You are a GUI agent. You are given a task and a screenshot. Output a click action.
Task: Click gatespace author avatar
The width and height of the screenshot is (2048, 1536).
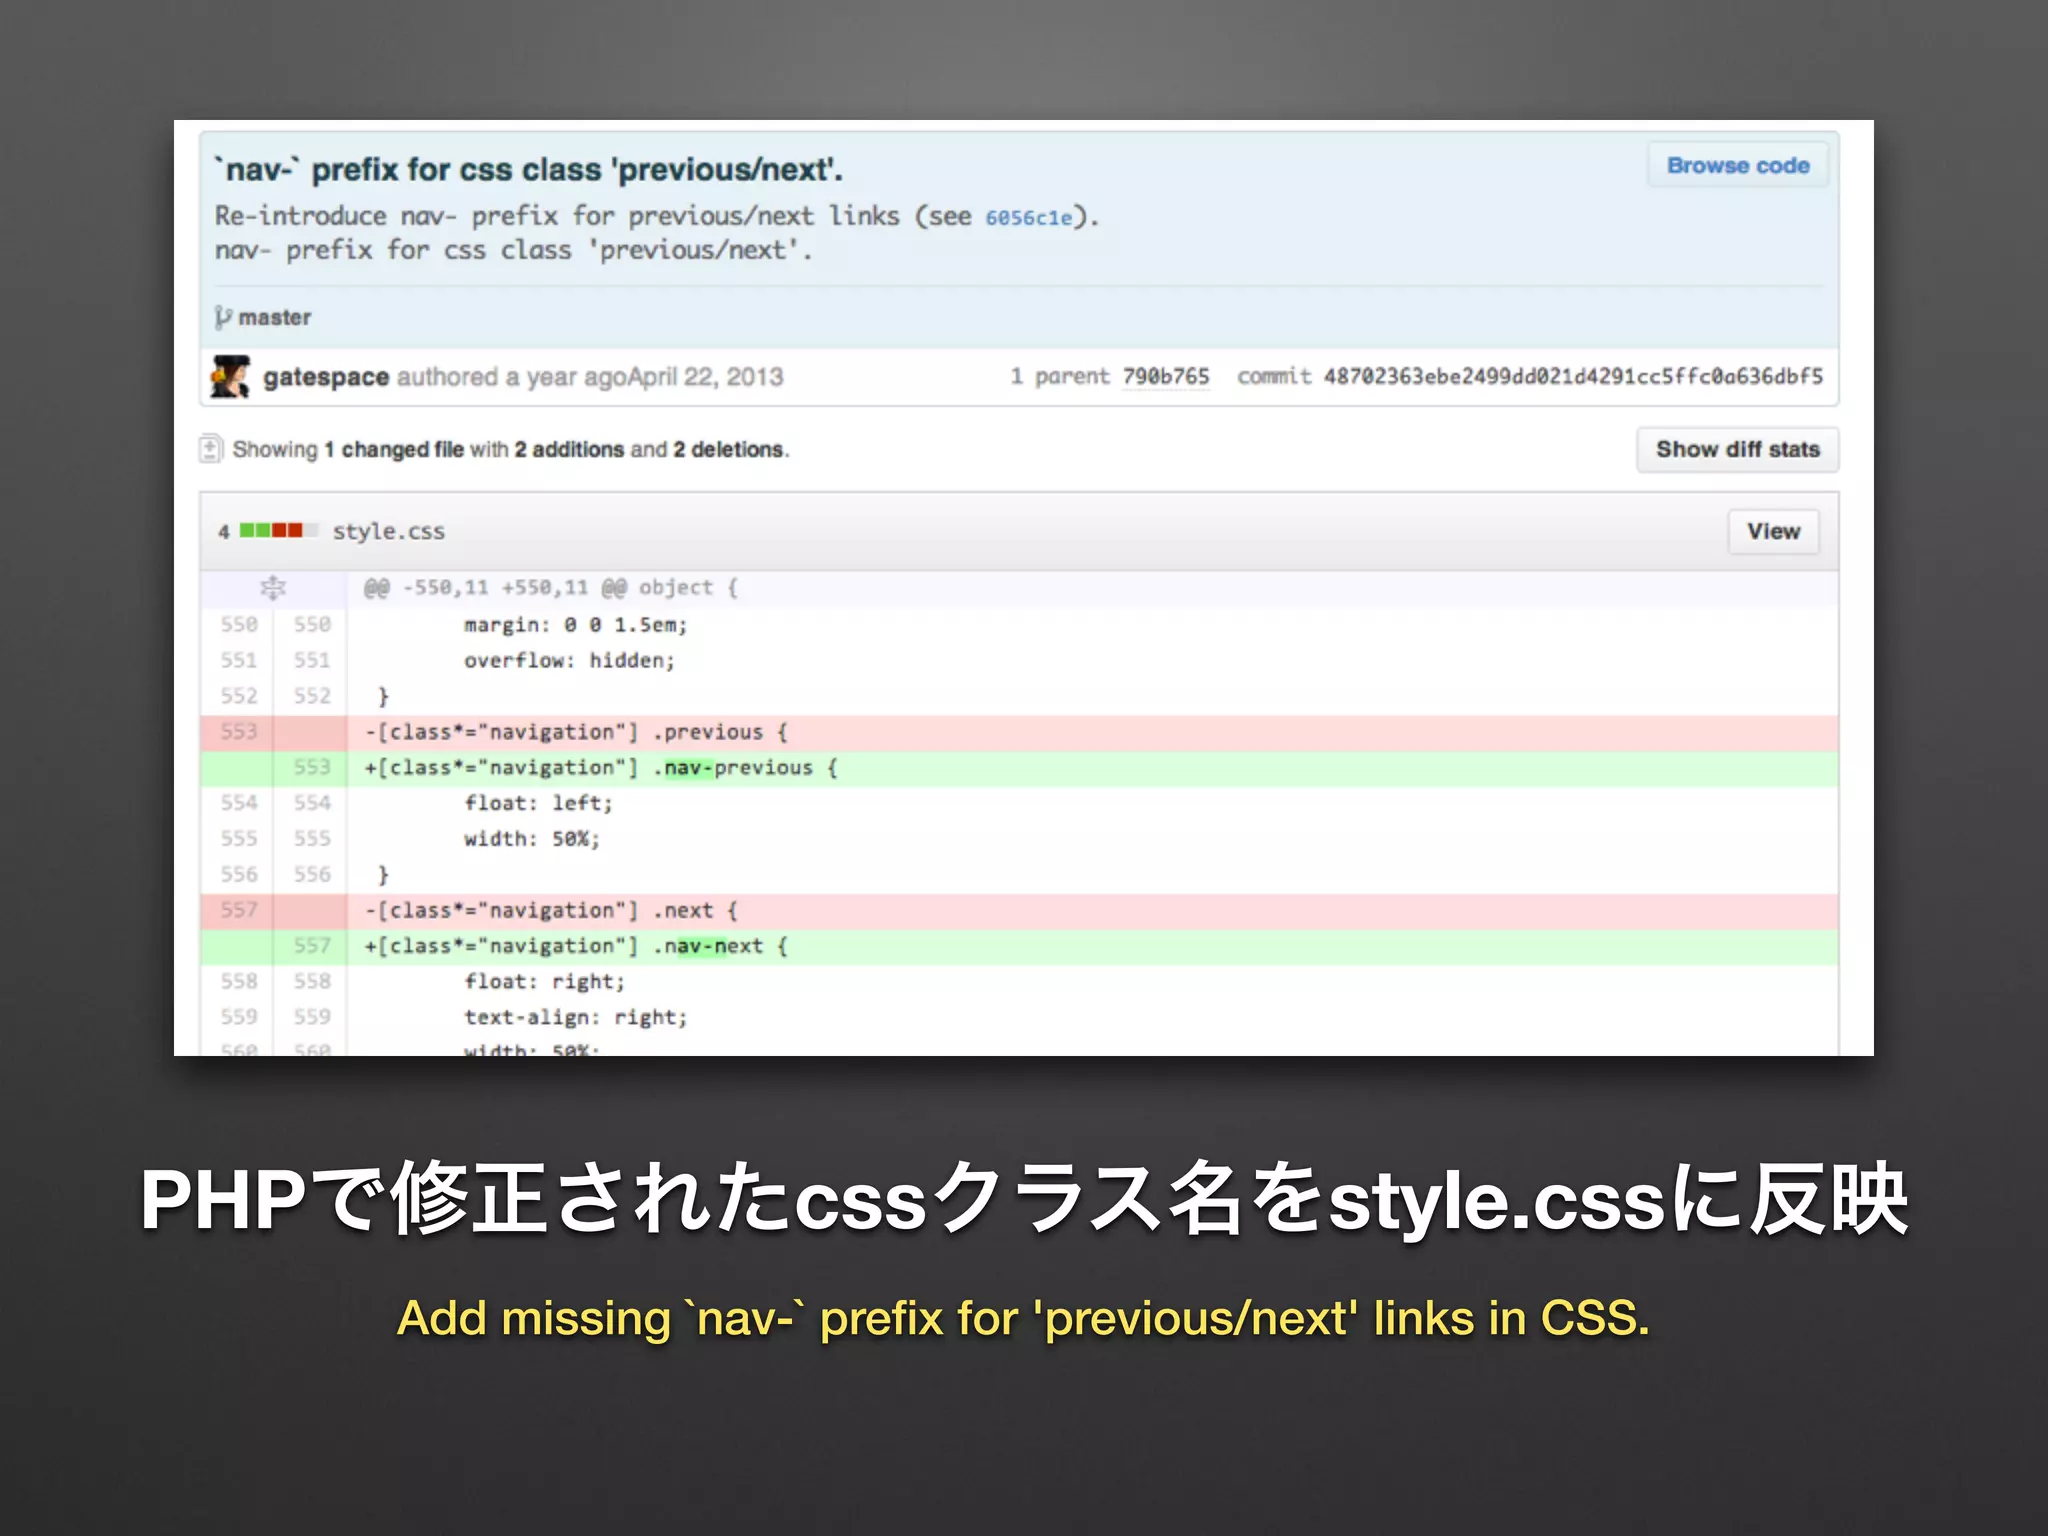[230, 377]
